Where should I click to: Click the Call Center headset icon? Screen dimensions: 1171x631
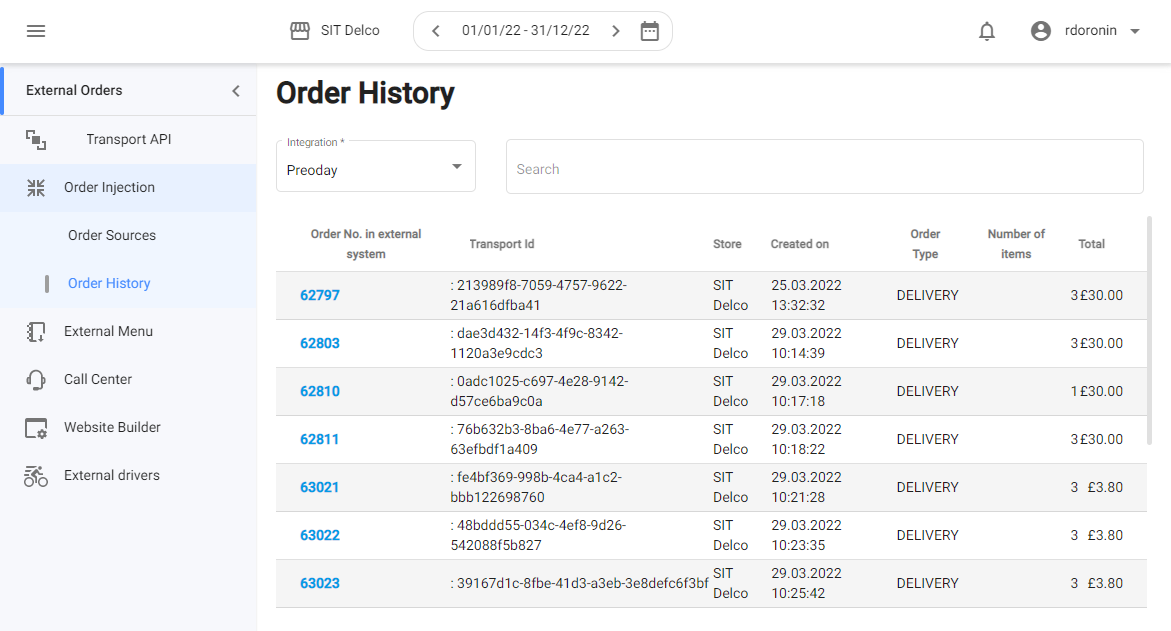click(x=36, y=380)
